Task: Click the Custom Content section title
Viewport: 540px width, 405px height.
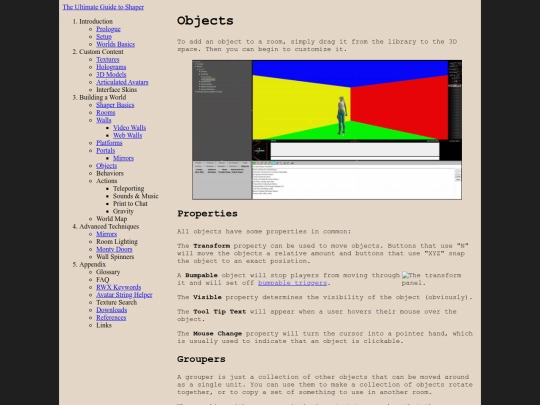Action: point(101,52)
